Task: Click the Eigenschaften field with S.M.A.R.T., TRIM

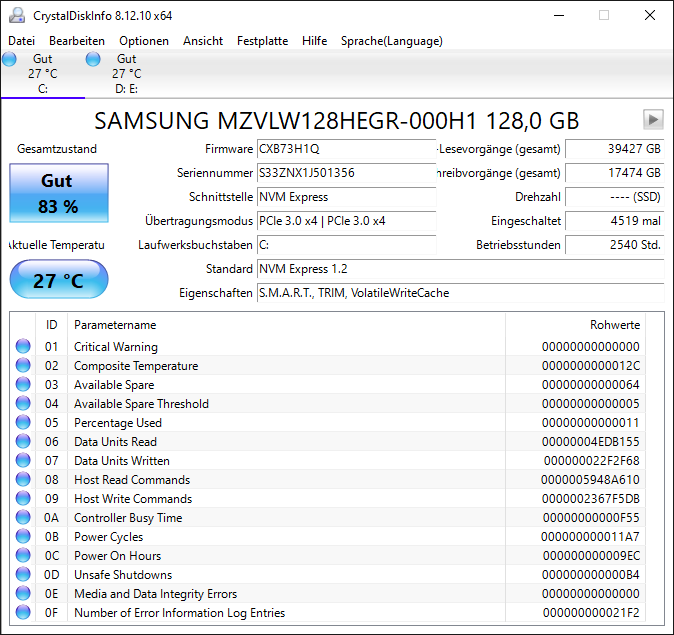Action: click(461, 293)
